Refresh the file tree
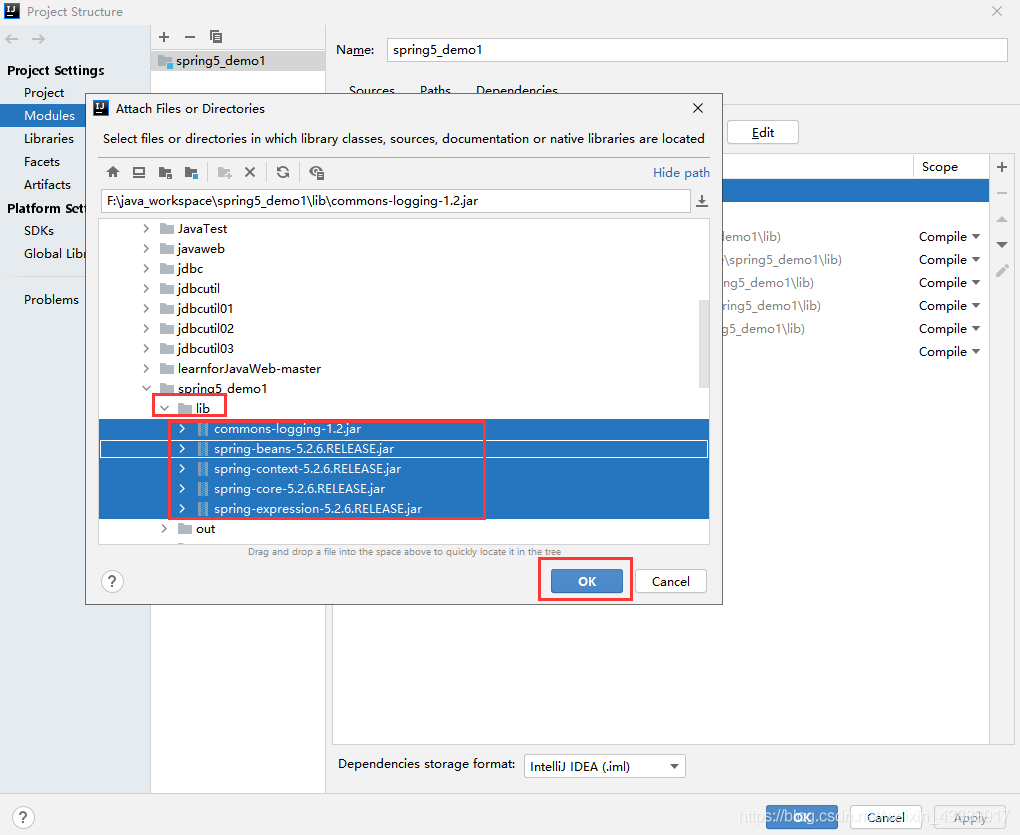 tap(283, 172)
